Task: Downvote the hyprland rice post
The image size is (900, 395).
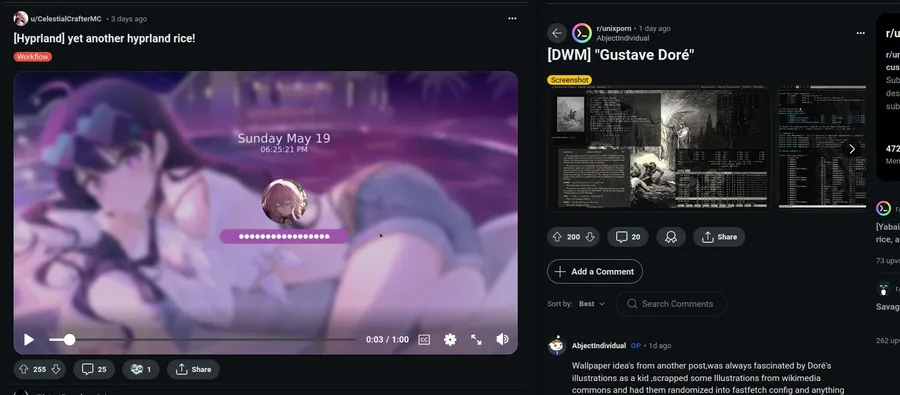Action: click(x=56, y=369)
